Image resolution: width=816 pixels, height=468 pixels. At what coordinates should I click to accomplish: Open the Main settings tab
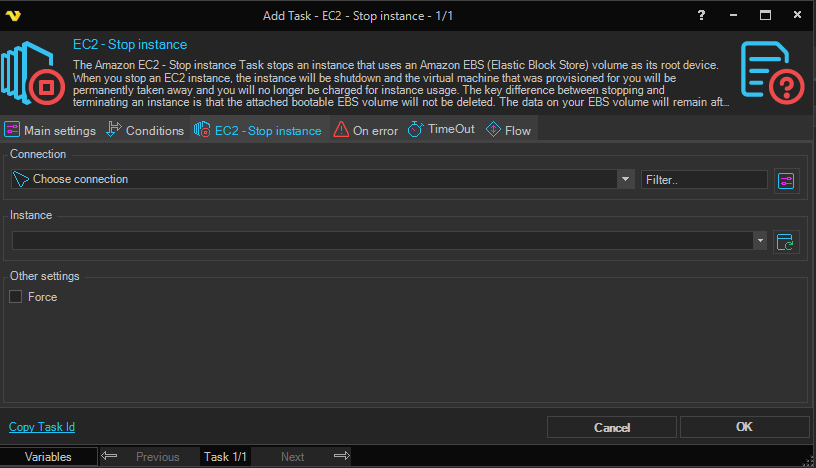[x=51, y=131]
